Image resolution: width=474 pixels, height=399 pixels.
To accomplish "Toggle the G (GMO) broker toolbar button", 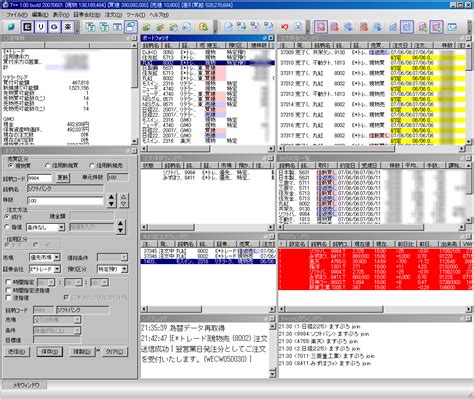I will (54, 27).
